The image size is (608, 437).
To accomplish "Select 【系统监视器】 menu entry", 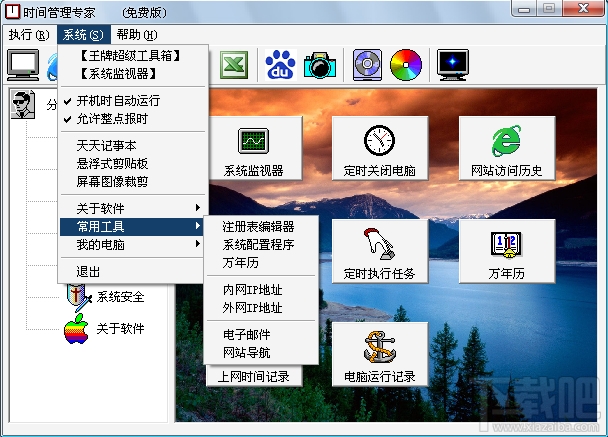I will coord(133,74).
